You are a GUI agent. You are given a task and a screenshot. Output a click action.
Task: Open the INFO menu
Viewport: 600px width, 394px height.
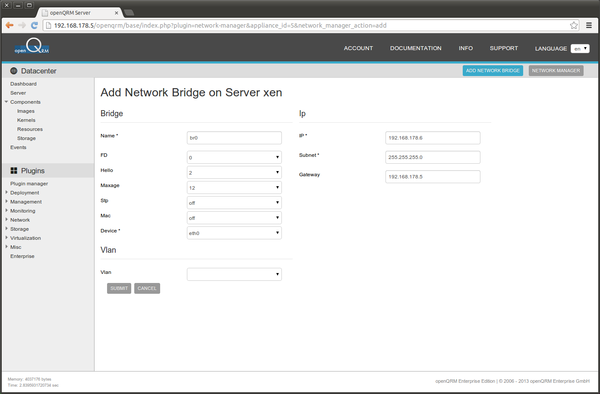pos(466,48)
